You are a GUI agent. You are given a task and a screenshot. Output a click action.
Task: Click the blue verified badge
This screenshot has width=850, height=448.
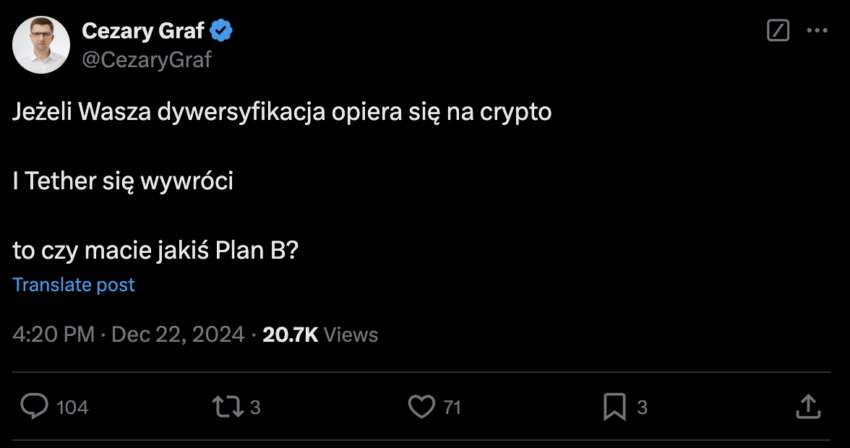pyautogui.click(x=221, y=31)
